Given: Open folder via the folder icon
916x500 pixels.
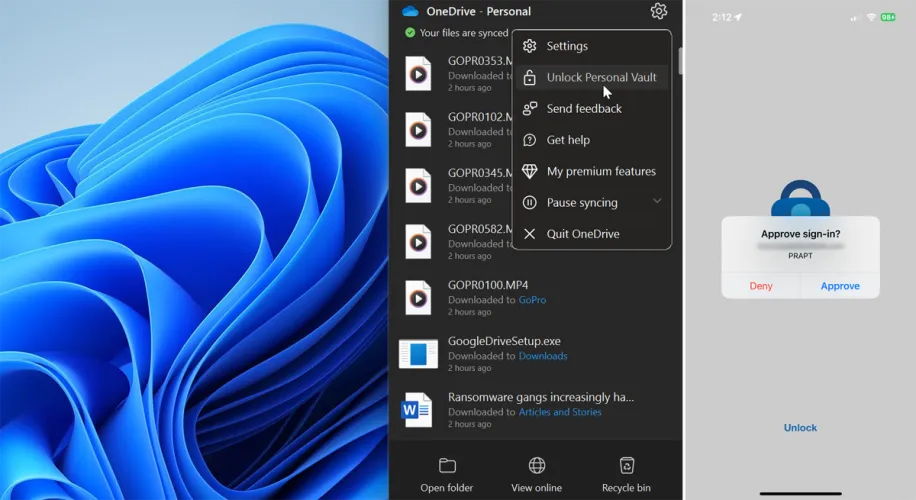Looking at the screenshot, I should (x=447, y=465).
